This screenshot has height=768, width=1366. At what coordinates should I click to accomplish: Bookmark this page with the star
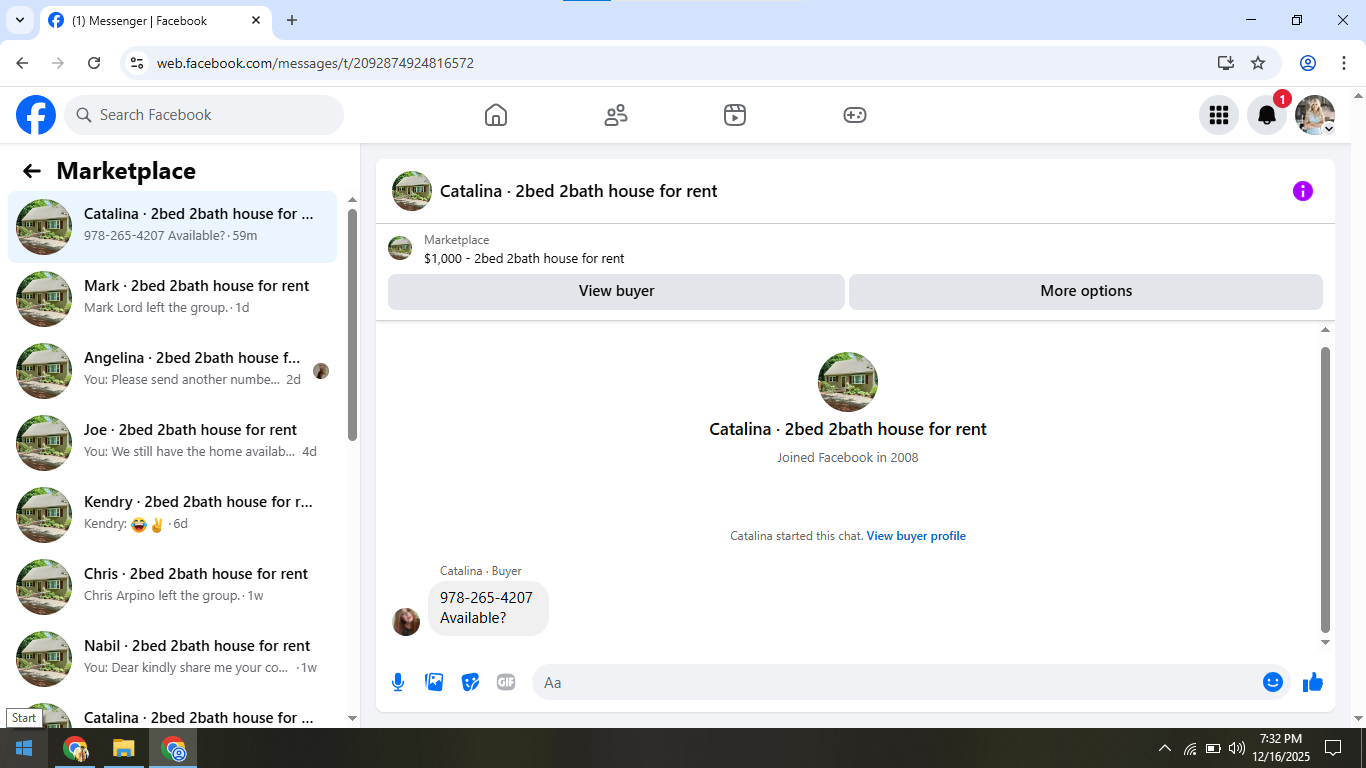1258,63
